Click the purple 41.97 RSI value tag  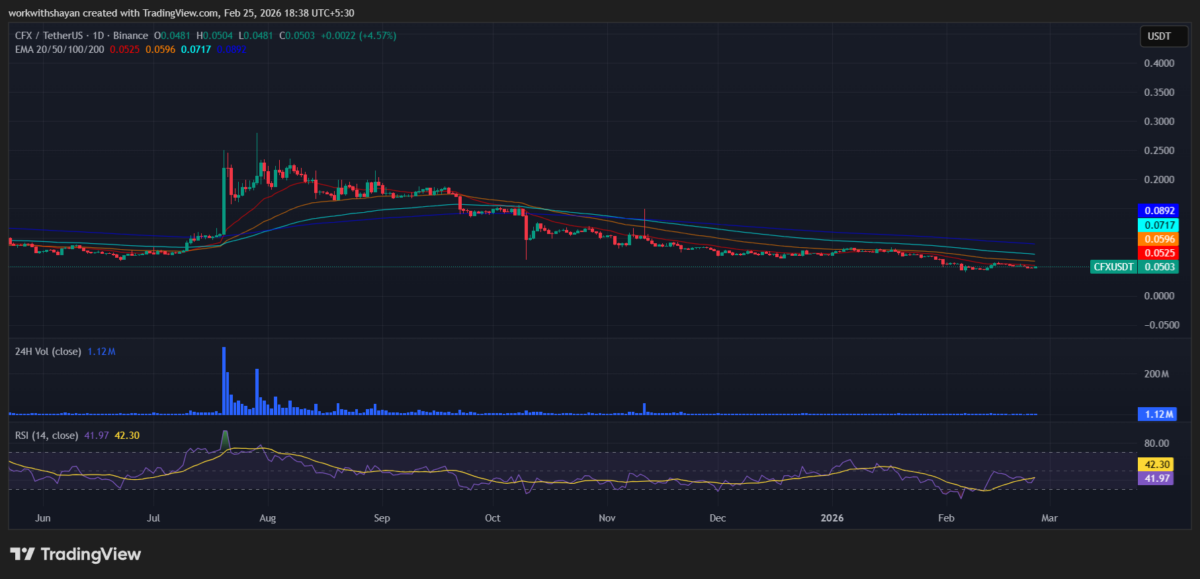coord(1155,479)
